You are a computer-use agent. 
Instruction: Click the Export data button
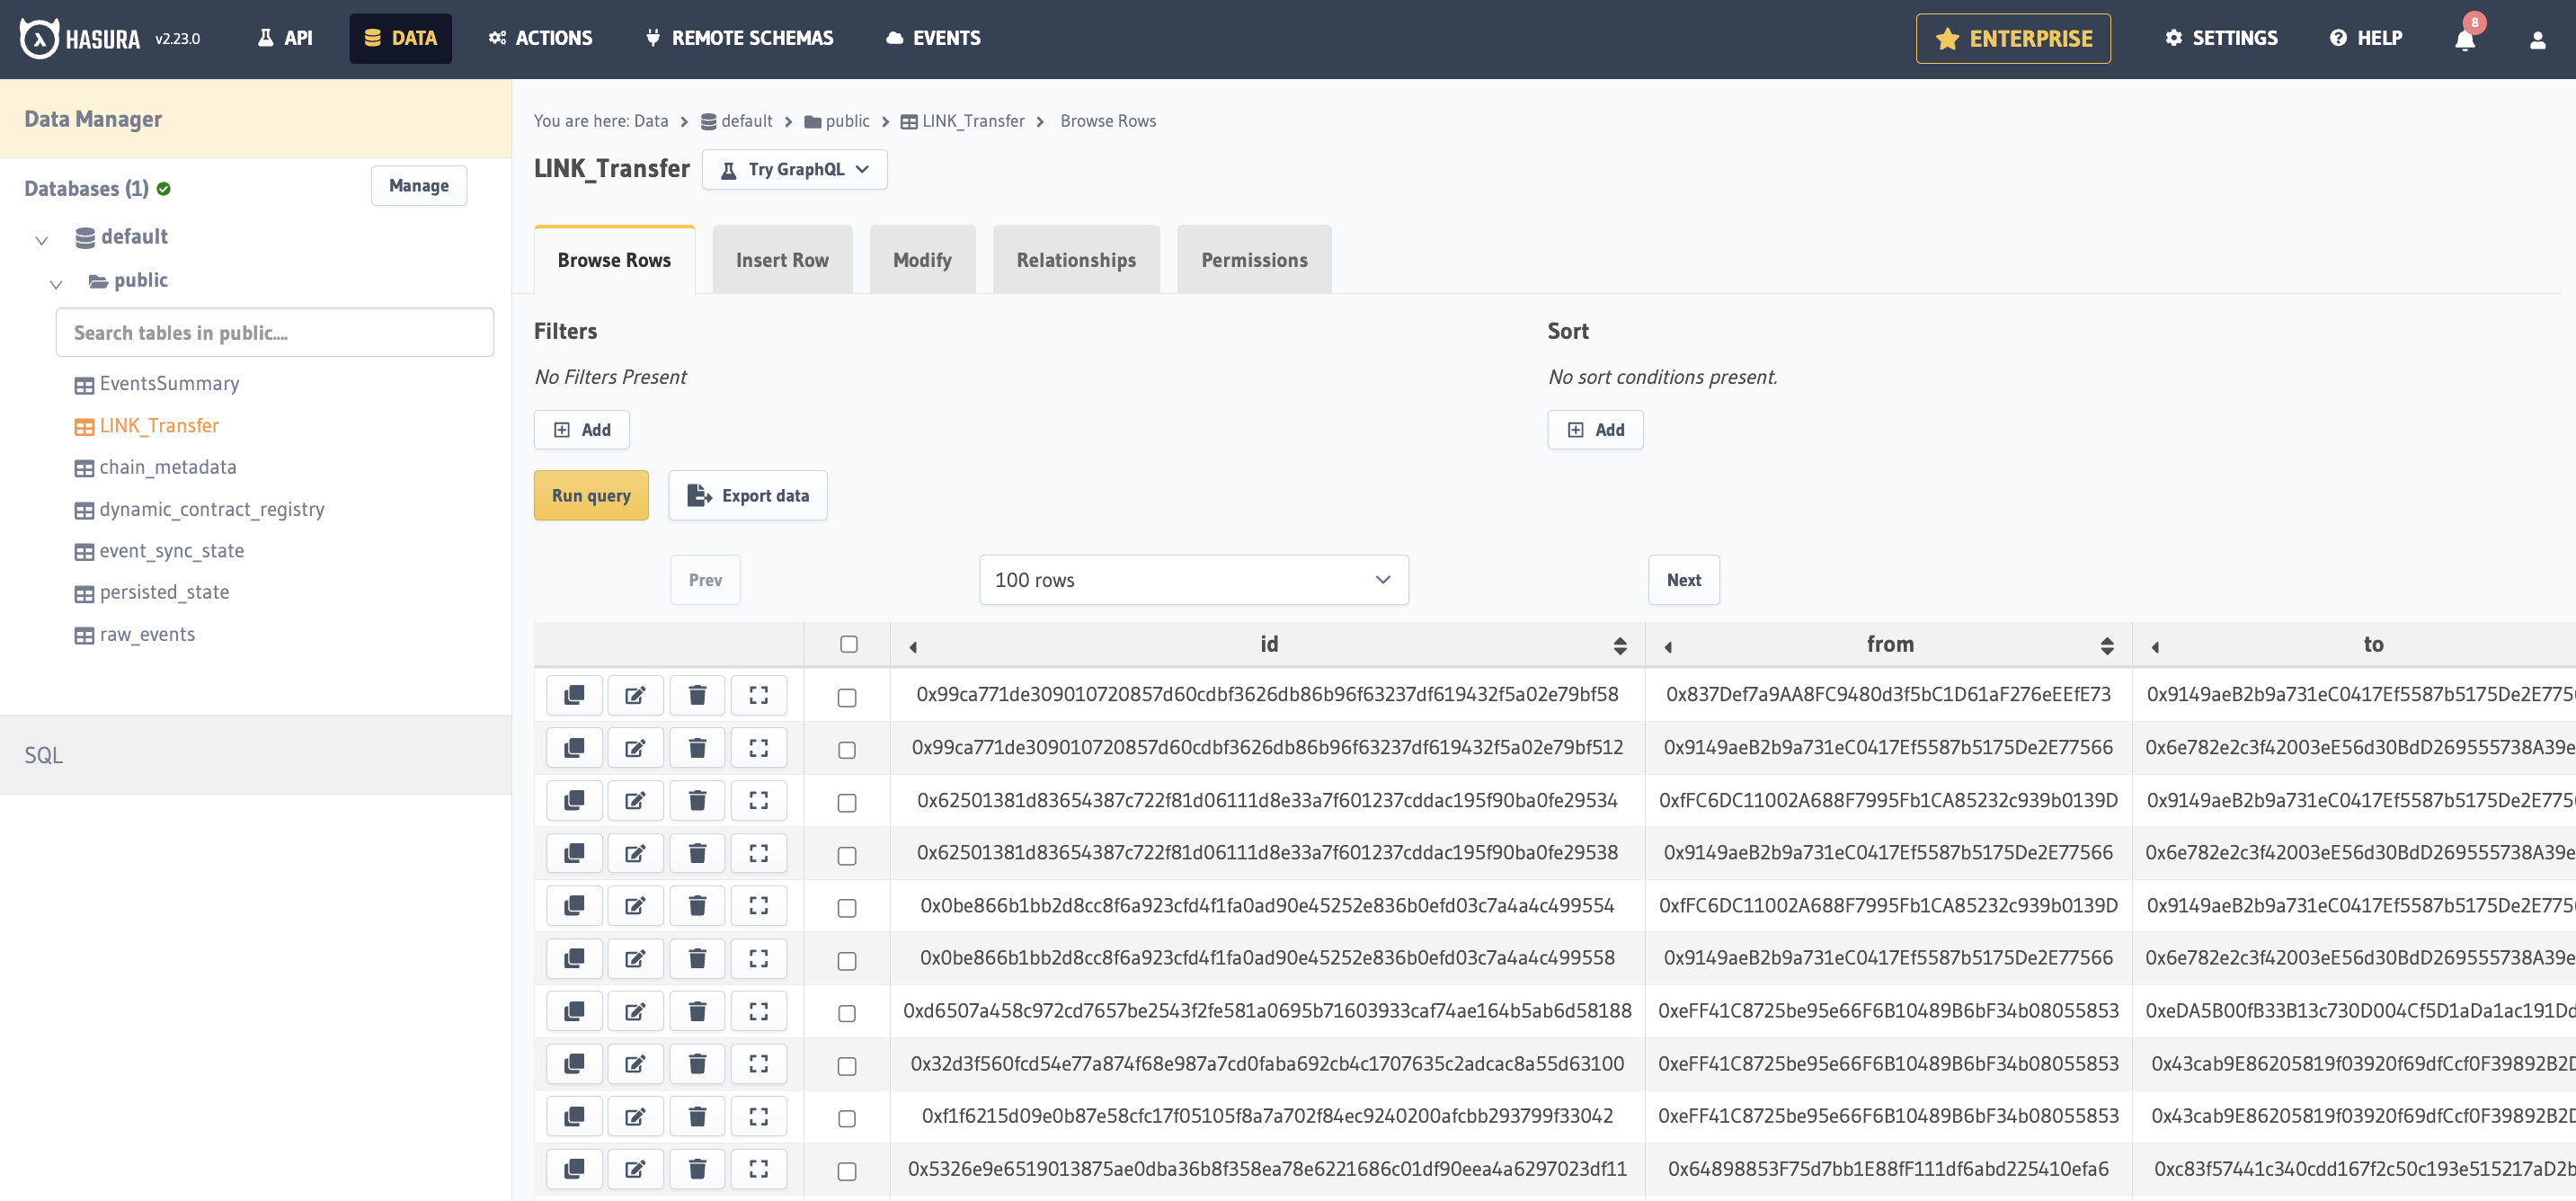747,496
